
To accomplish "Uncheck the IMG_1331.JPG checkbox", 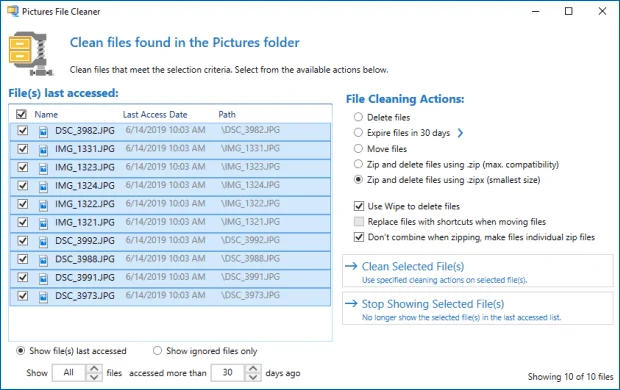I will (x=23, y=149).
